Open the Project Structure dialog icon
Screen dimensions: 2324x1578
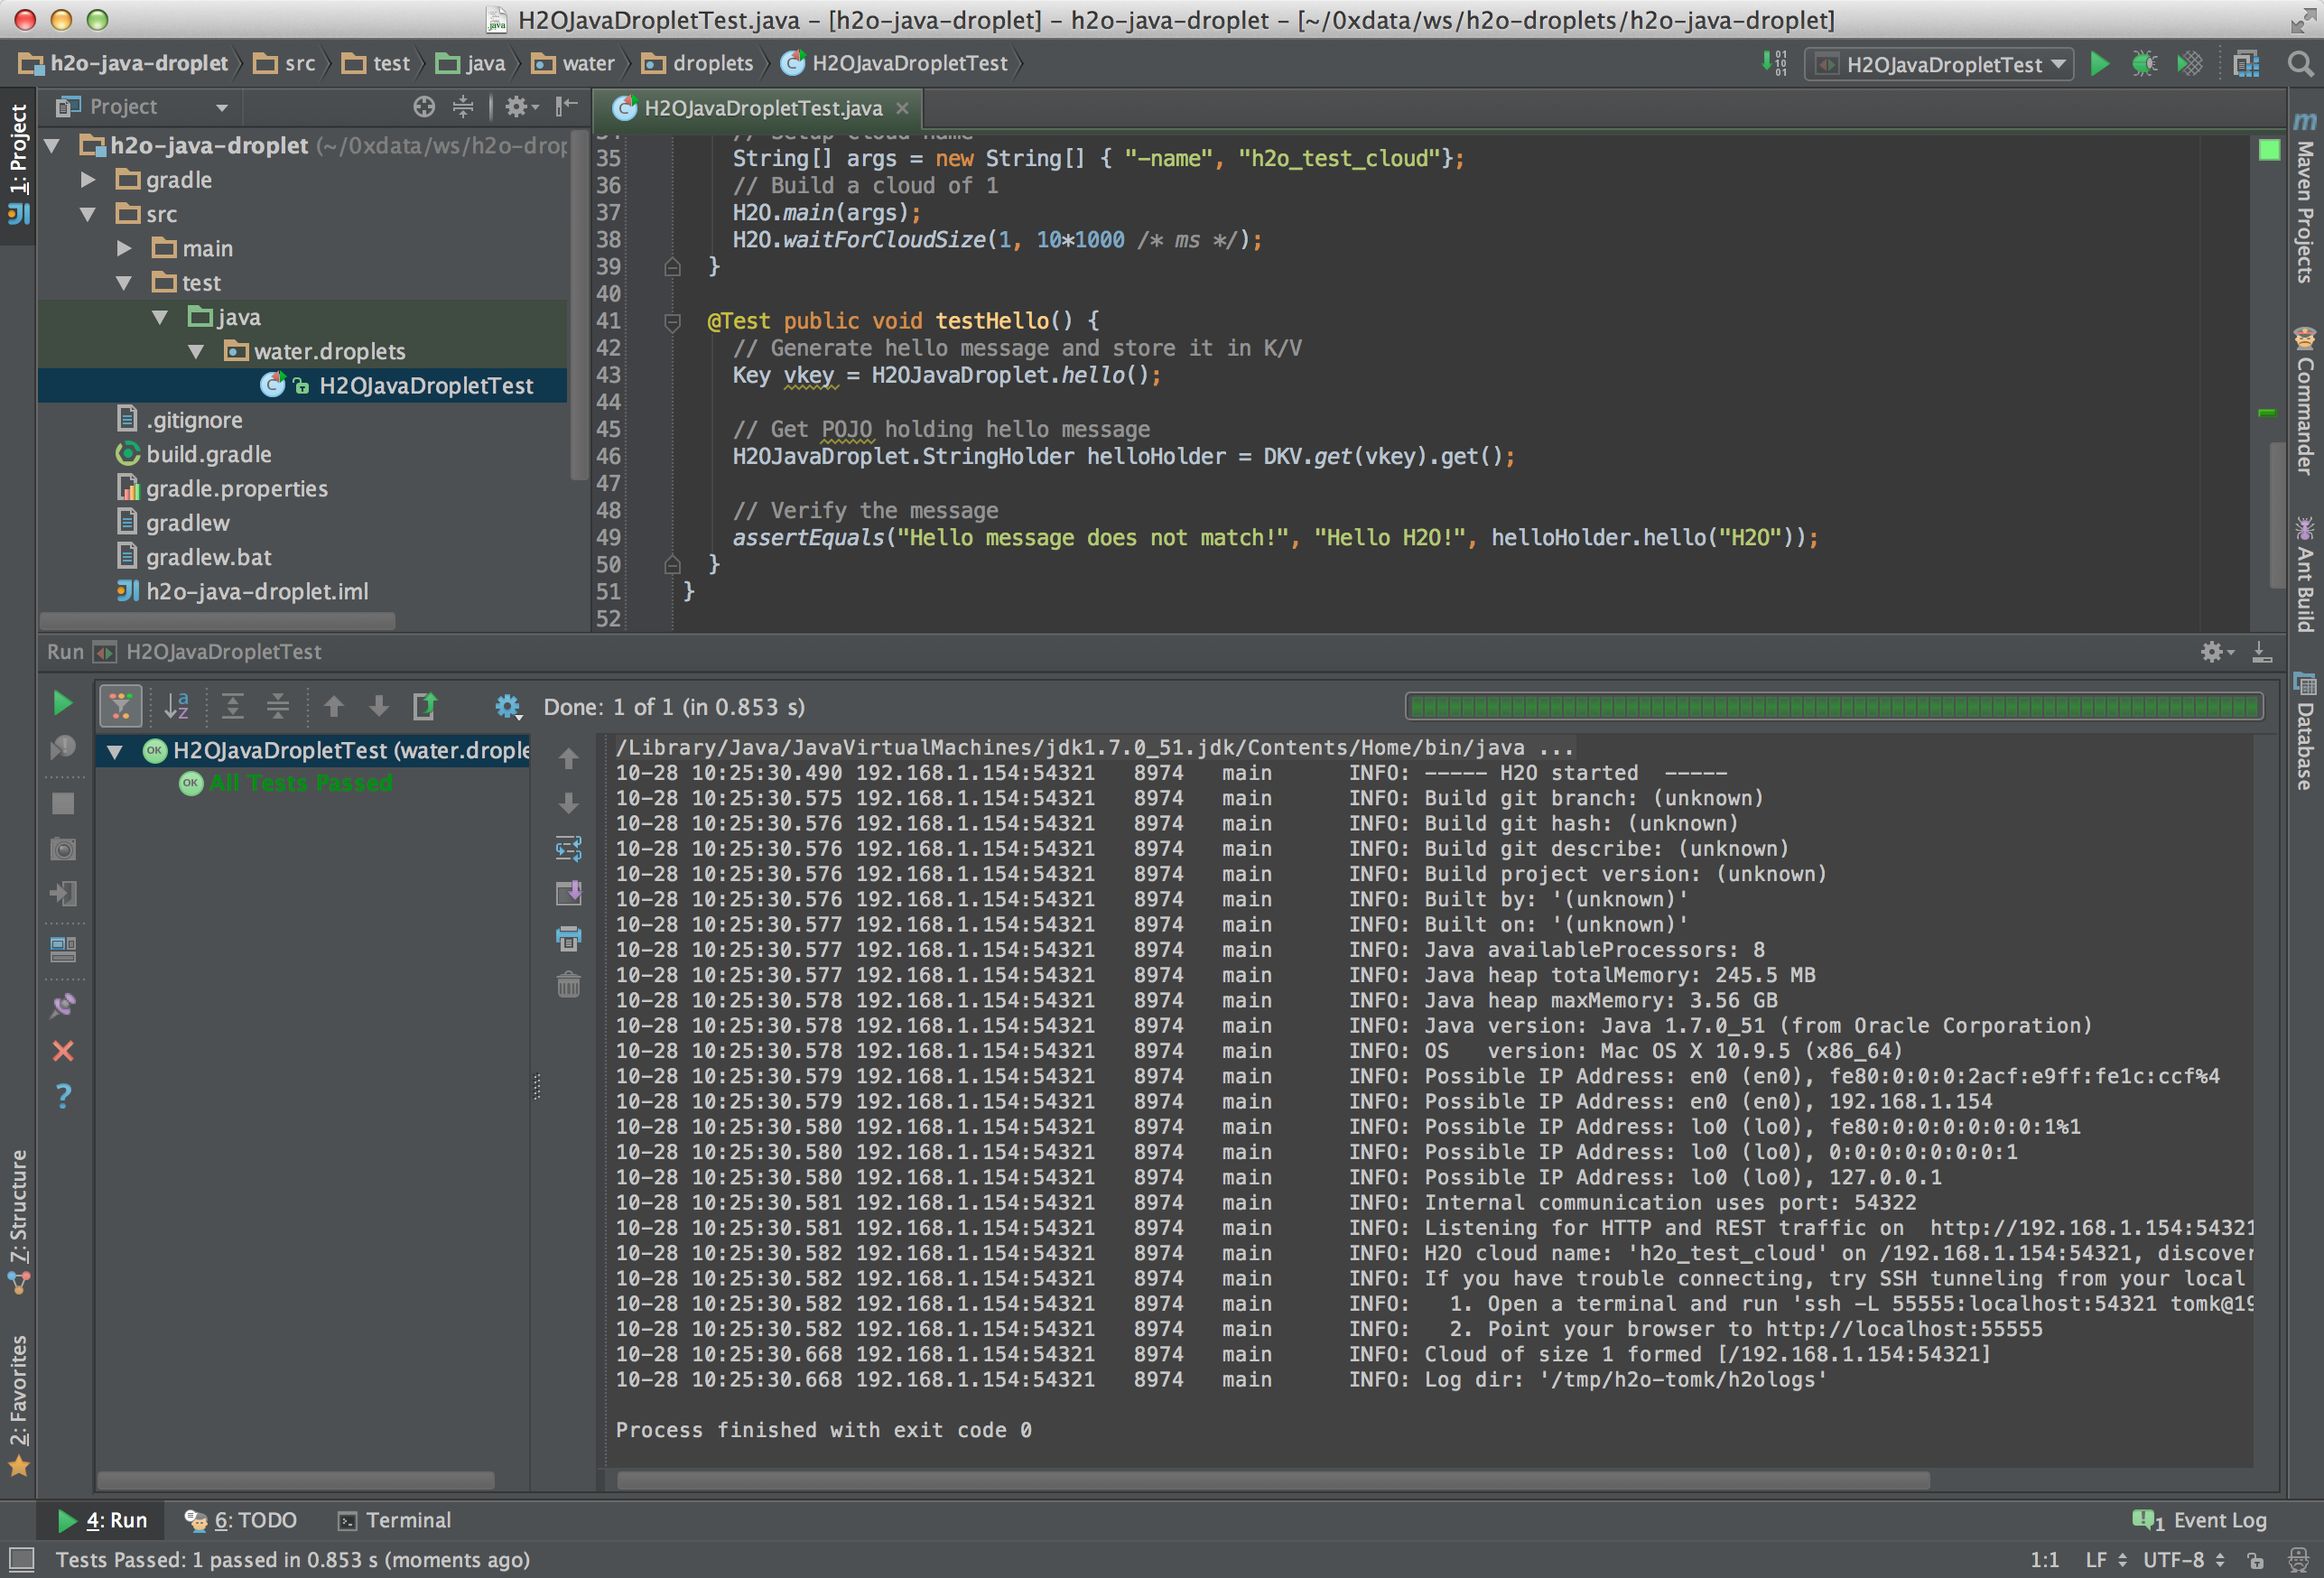pyautogui.click(x=2246, y=64)
